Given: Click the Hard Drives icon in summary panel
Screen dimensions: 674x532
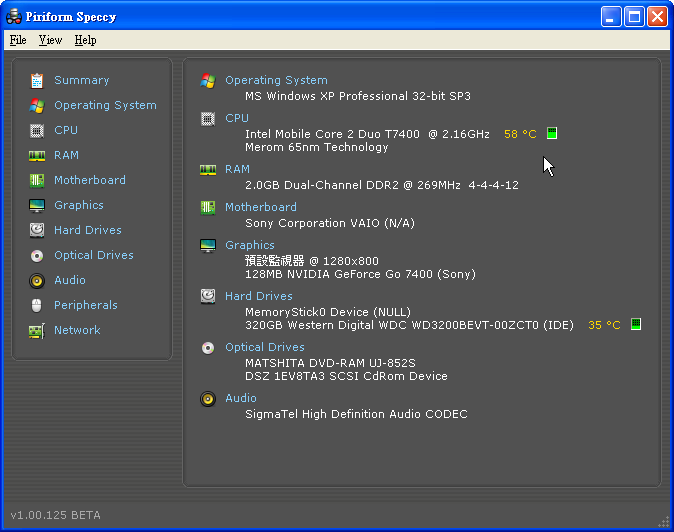Looking at the screenshot, I should 208,296.
